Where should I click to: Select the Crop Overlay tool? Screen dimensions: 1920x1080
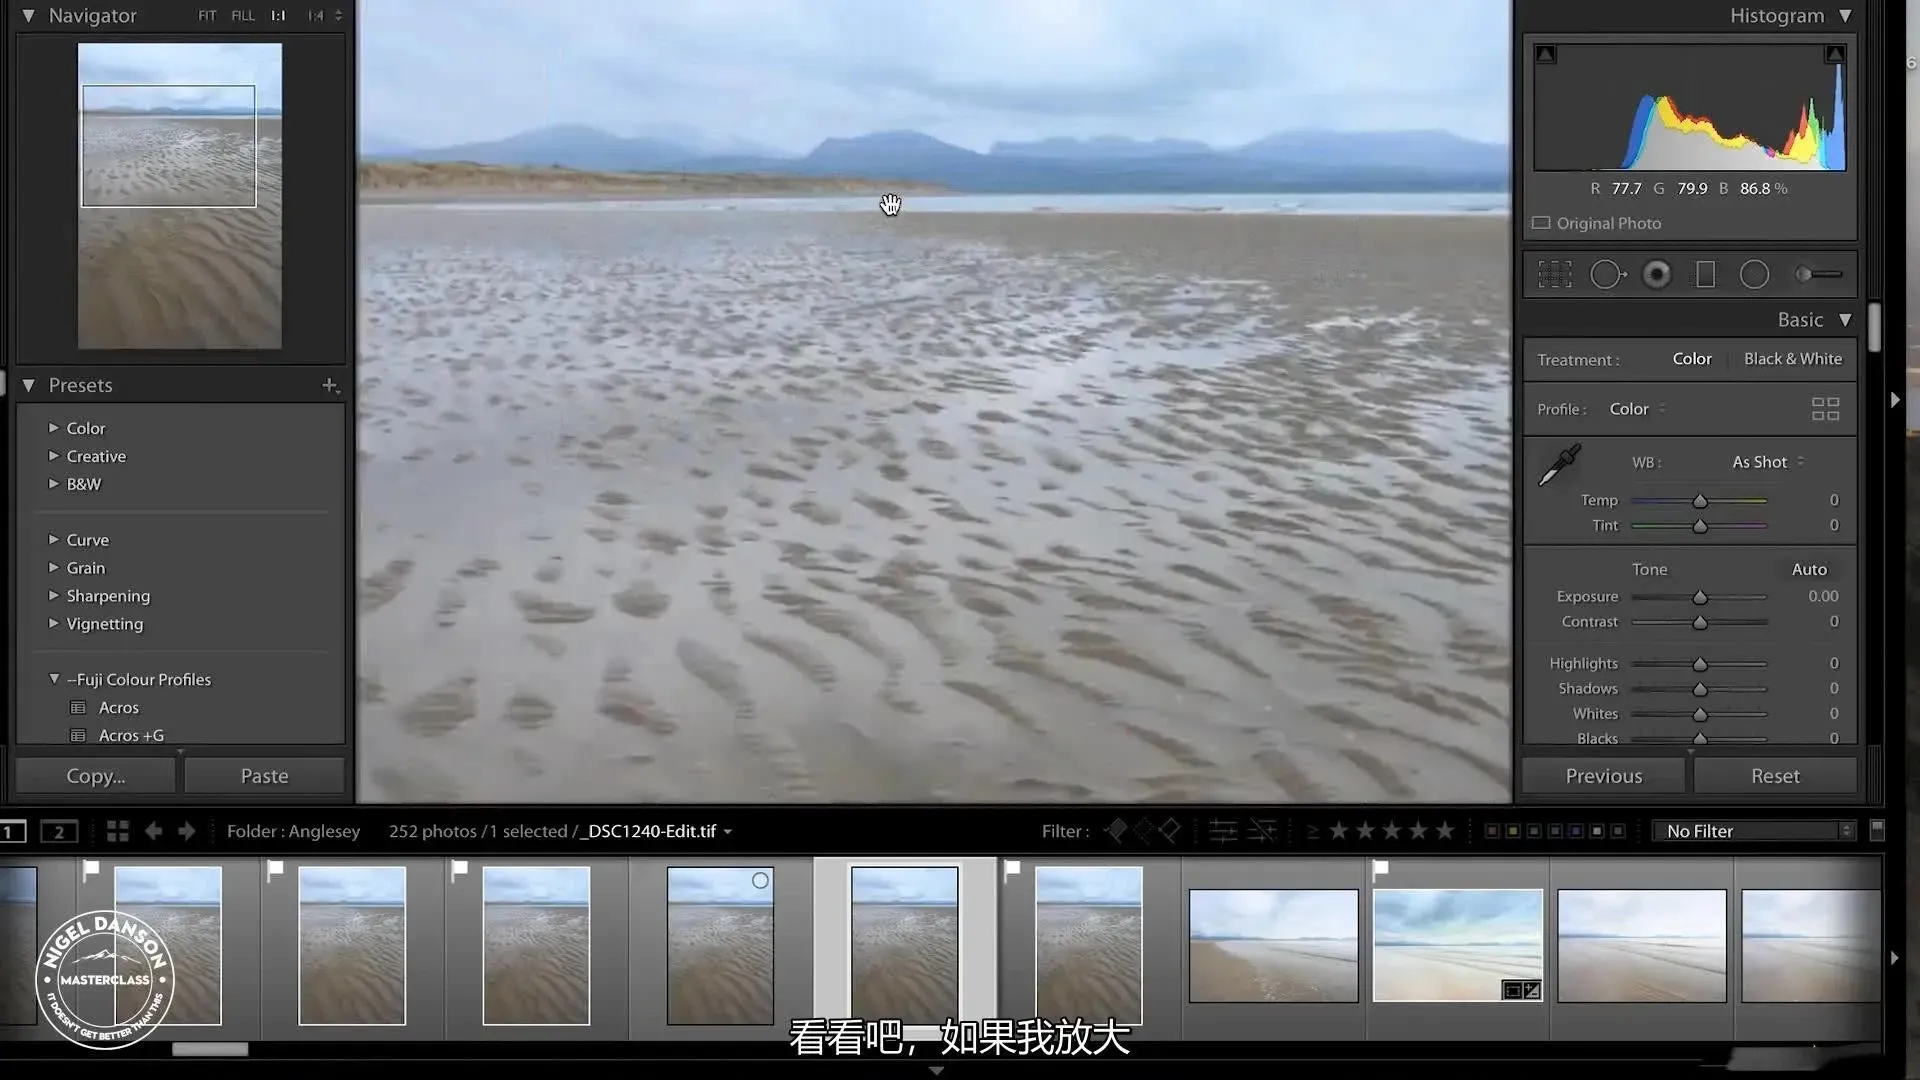(x=1554, y=274)
